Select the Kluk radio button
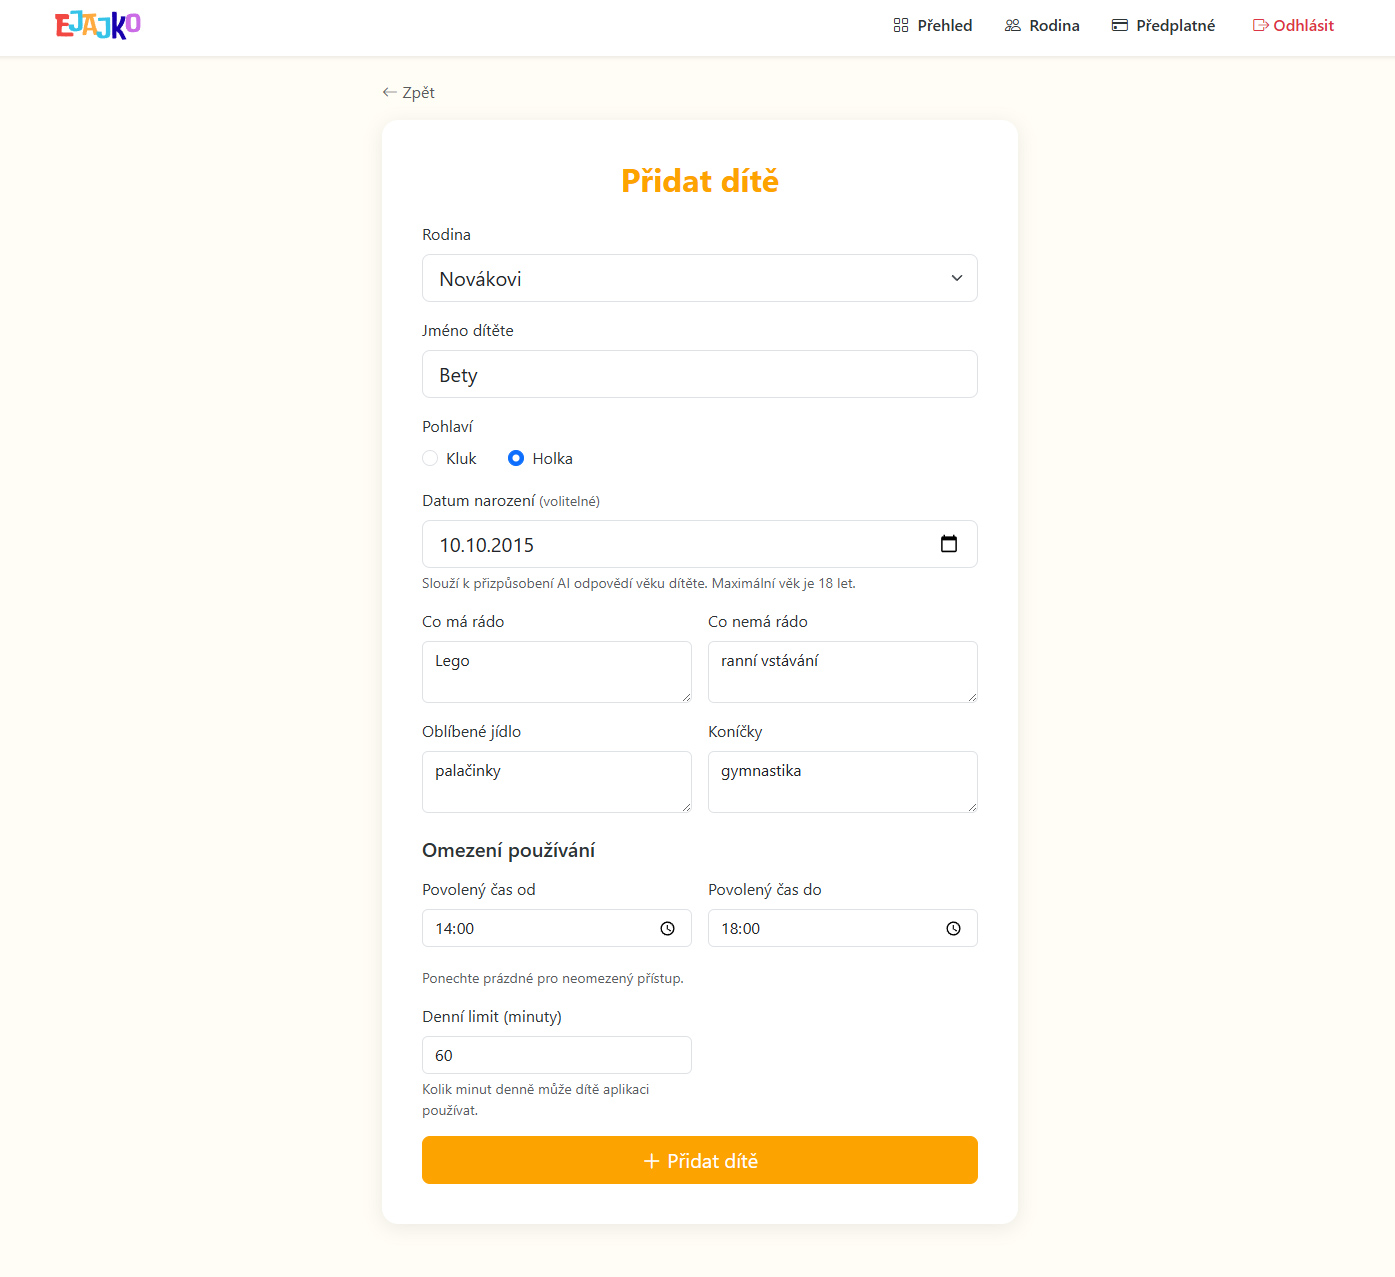This screenshot has height=1277, width=1395. [431, 458]
